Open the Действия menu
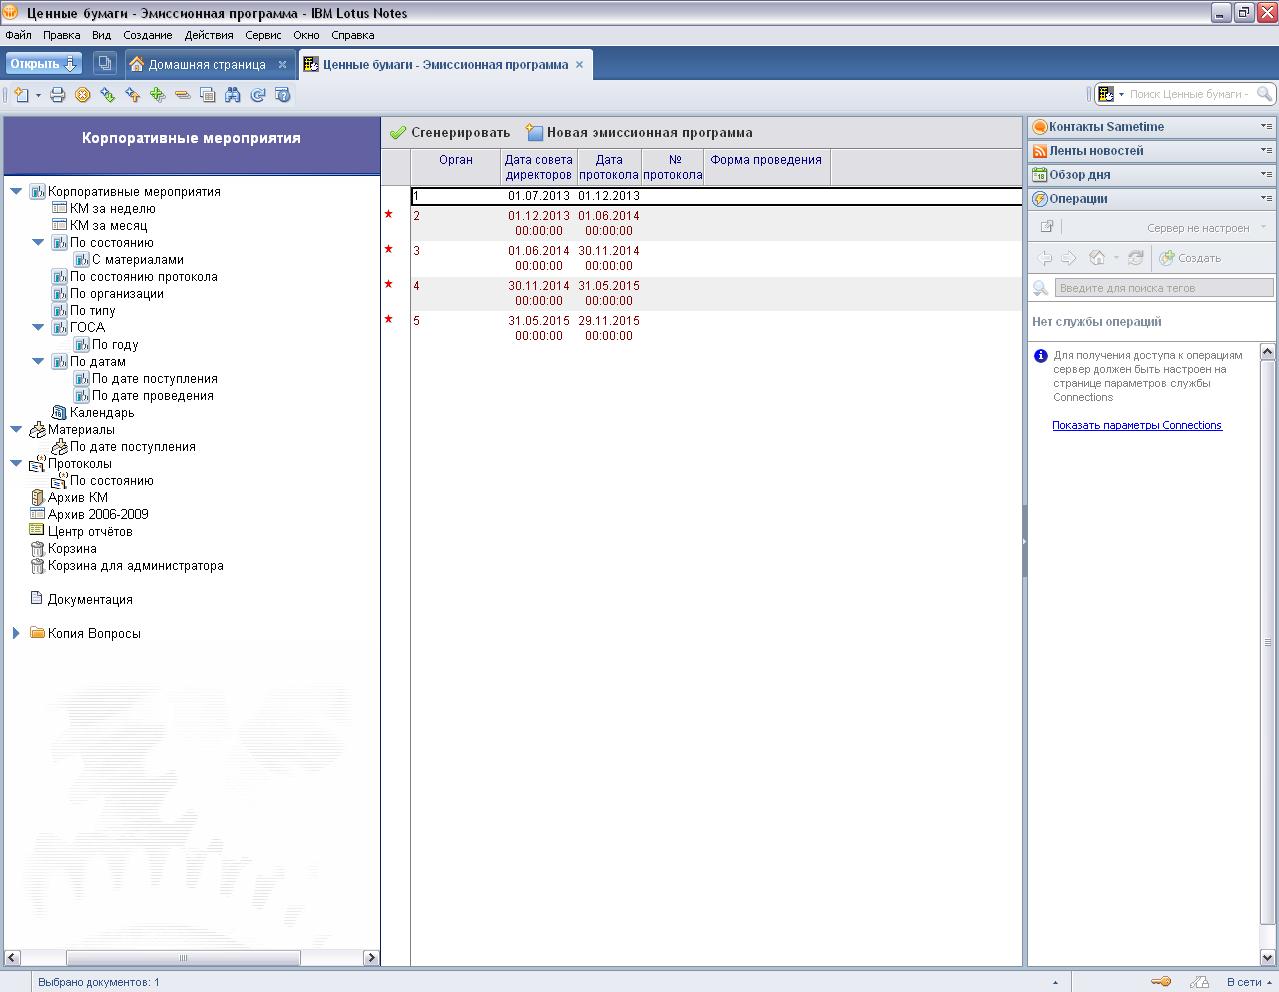 pyautogui.click(x=209, y=35)
